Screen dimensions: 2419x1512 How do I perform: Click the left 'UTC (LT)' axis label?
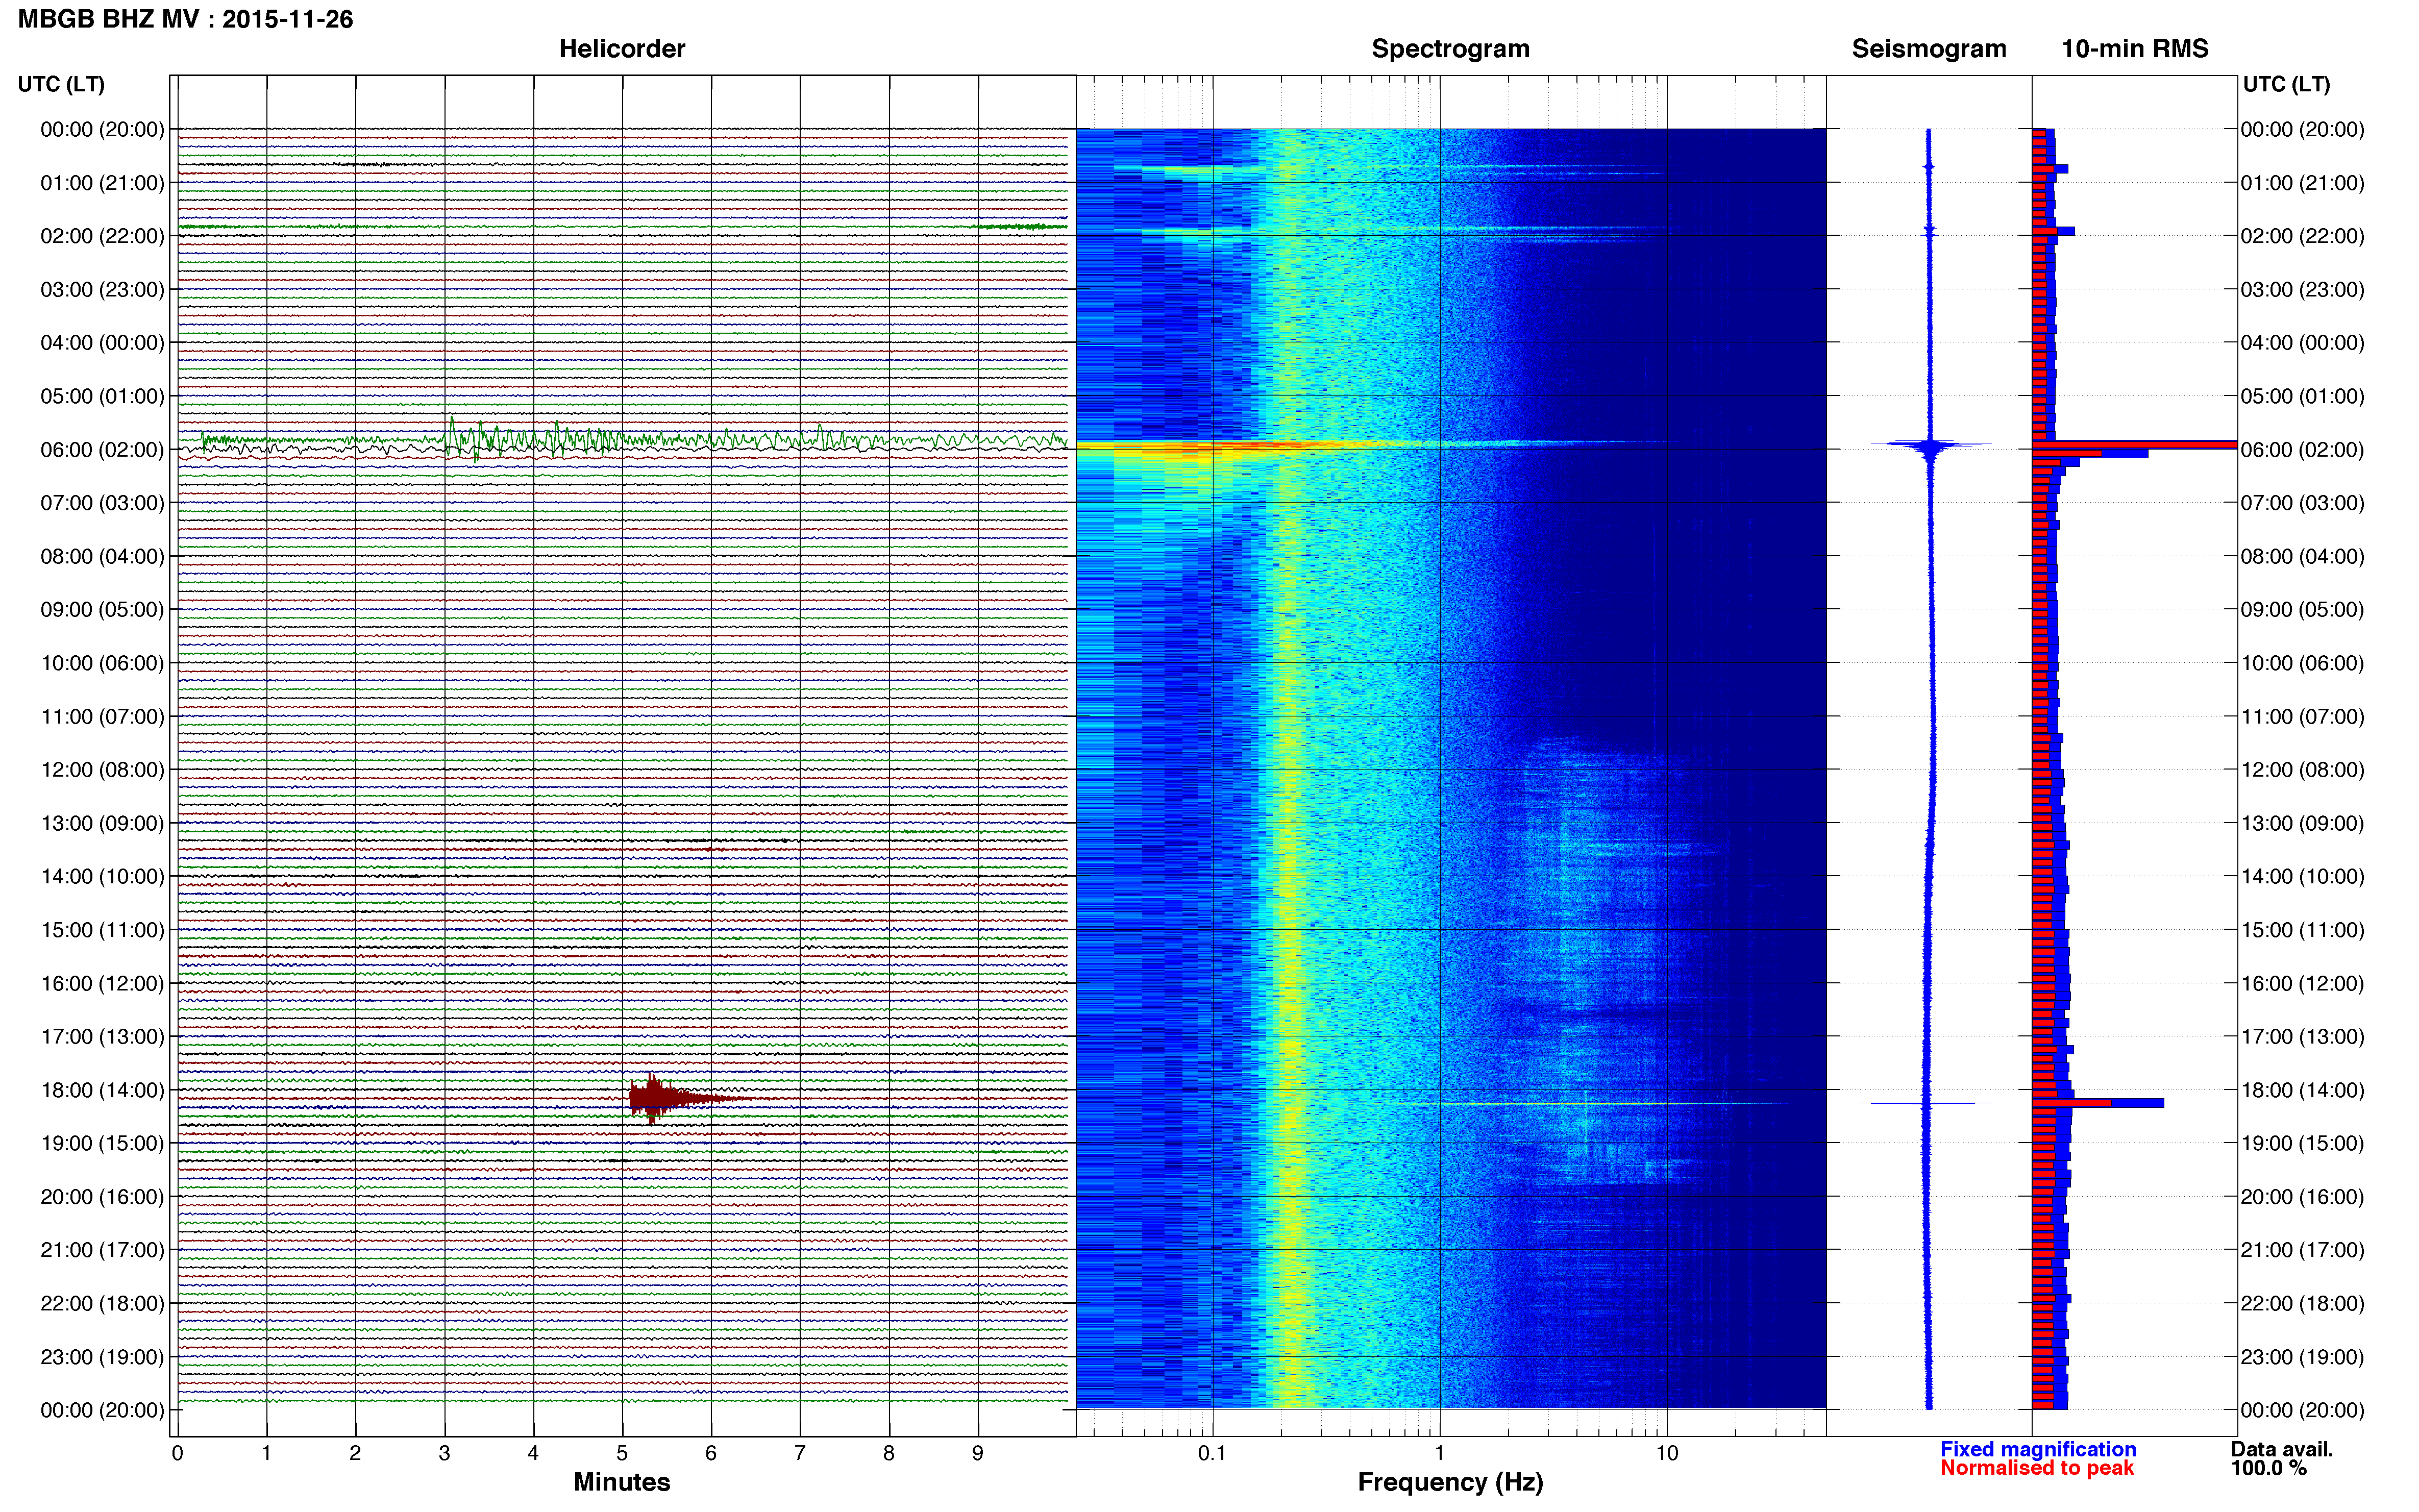[x=61, y=84]
